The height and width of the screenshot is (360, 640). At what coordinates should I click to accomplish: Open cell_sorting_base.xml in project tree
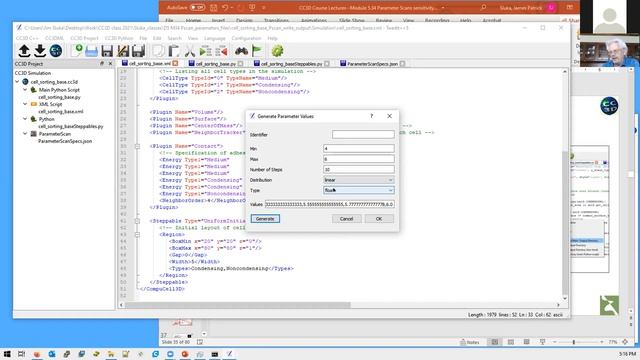coord(60,111)
